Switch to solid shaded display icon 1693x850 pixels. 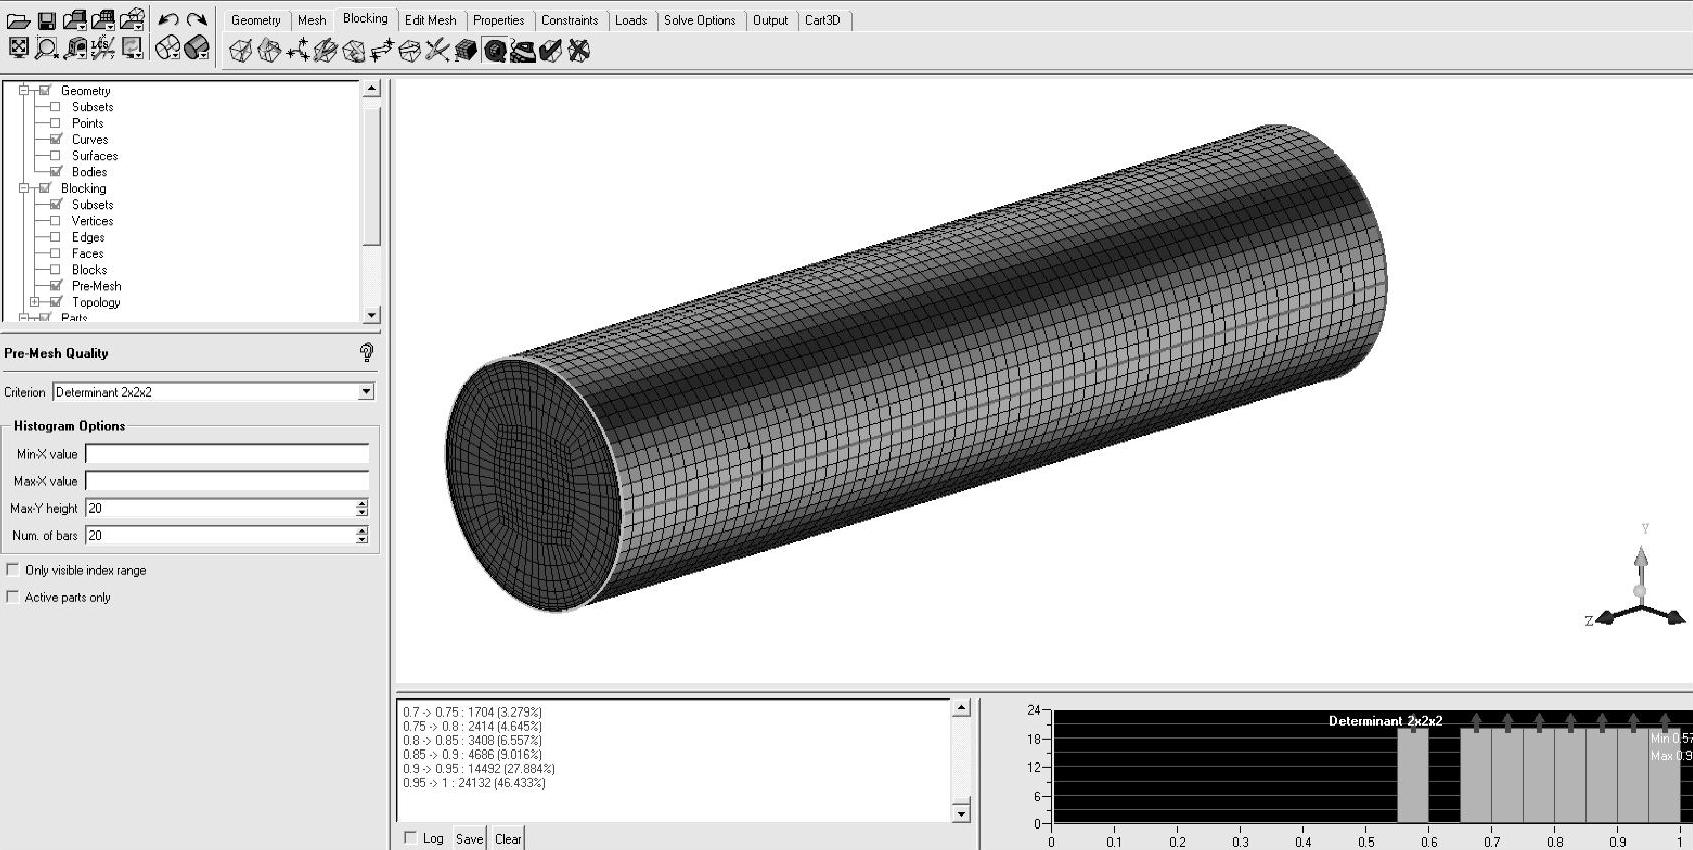tap(196, 47)
